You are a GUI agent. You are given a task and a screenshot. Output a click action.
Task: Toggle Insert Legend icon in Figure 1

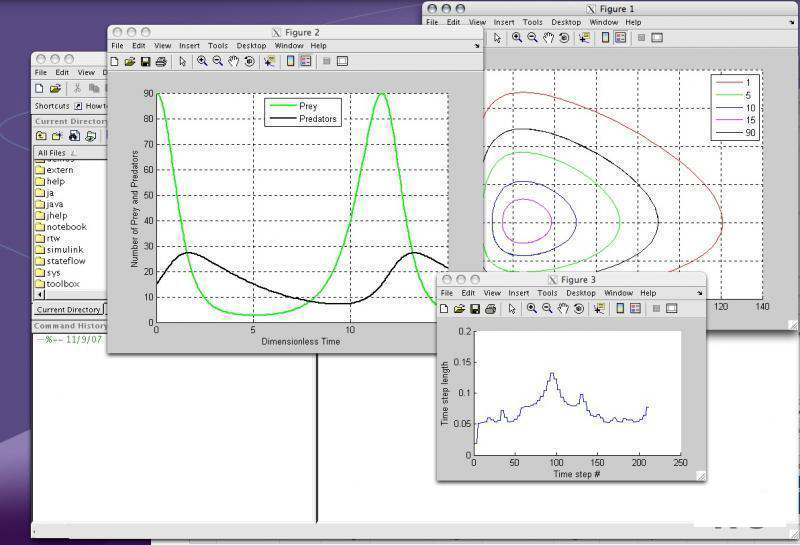(620, 38)
